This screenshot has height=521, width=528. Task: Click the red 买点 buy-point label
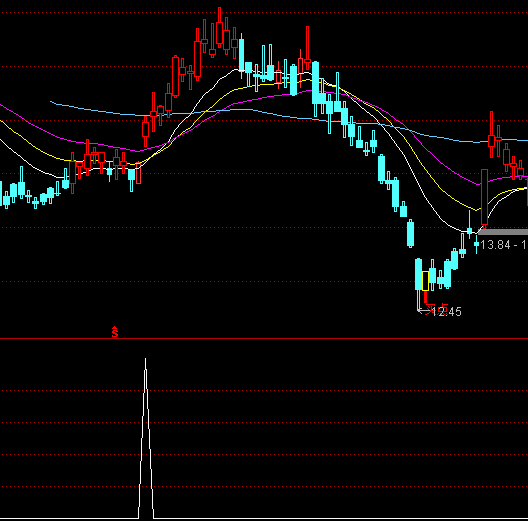tap(437, 310)
